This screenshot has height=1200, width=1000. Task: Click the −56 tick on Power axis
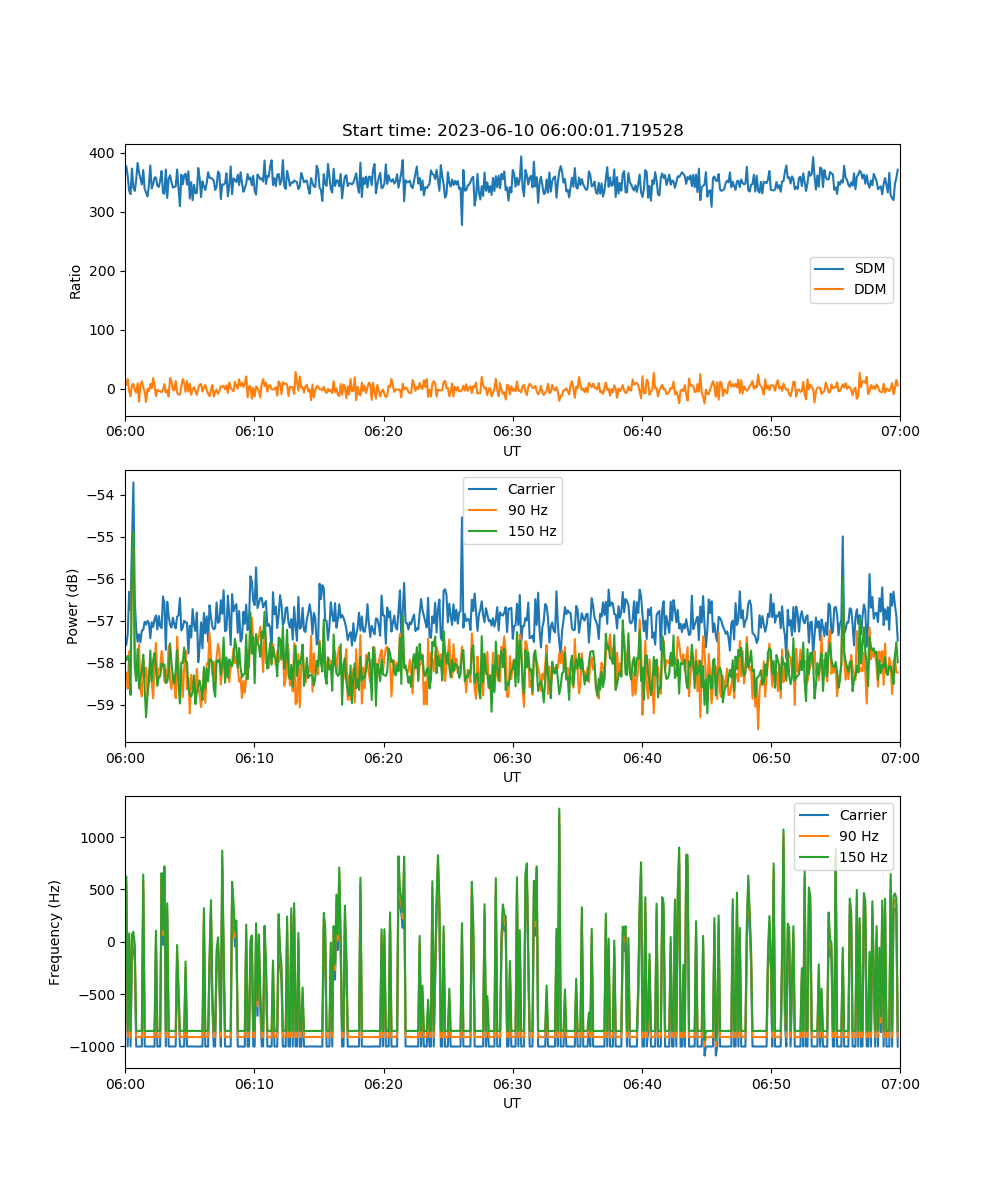coord(102,579)
